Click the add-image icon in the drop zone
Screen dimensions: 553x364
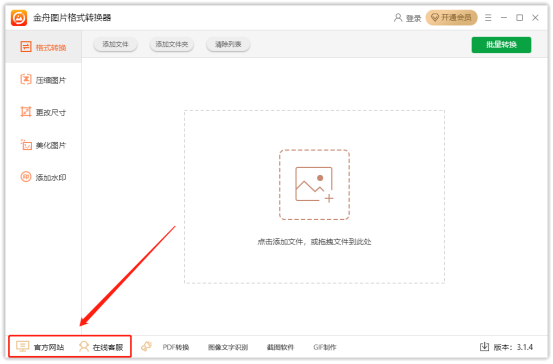point(314,184)
